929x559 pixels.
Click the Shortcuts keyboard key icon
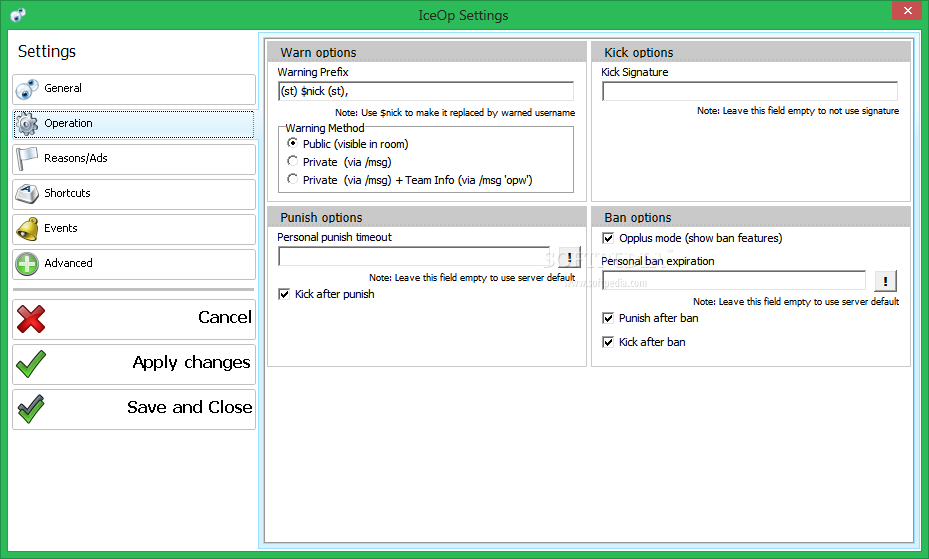click(x=27, y=194)
